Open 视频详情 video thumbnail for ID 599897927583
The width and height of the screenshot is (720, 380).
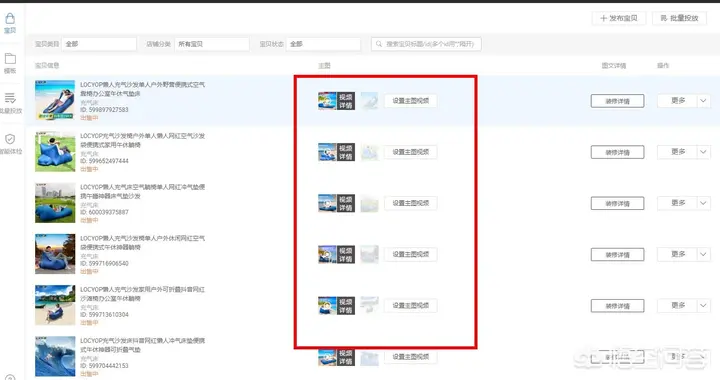click(337, 101)
